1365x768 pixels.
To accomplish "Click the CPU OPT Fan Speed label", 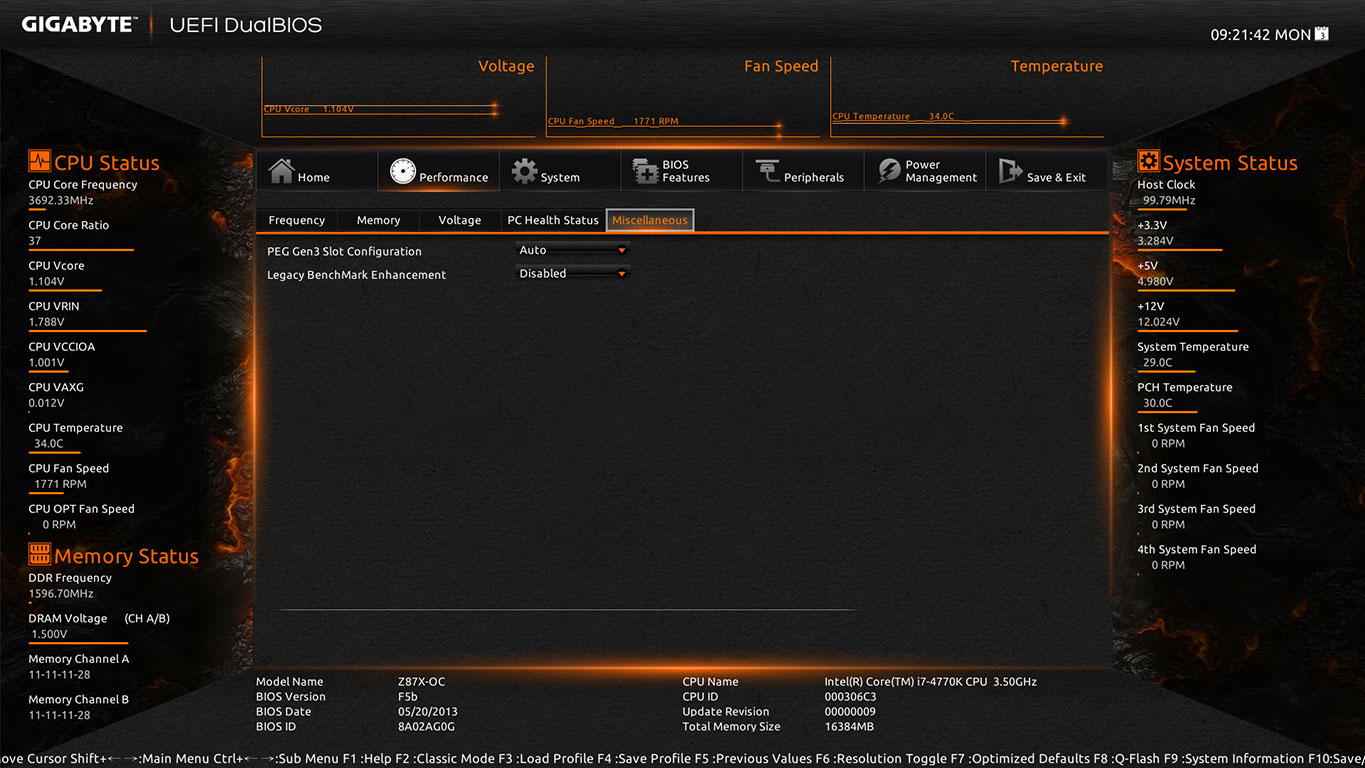I will pyautogui.click(x=81, y=509).
